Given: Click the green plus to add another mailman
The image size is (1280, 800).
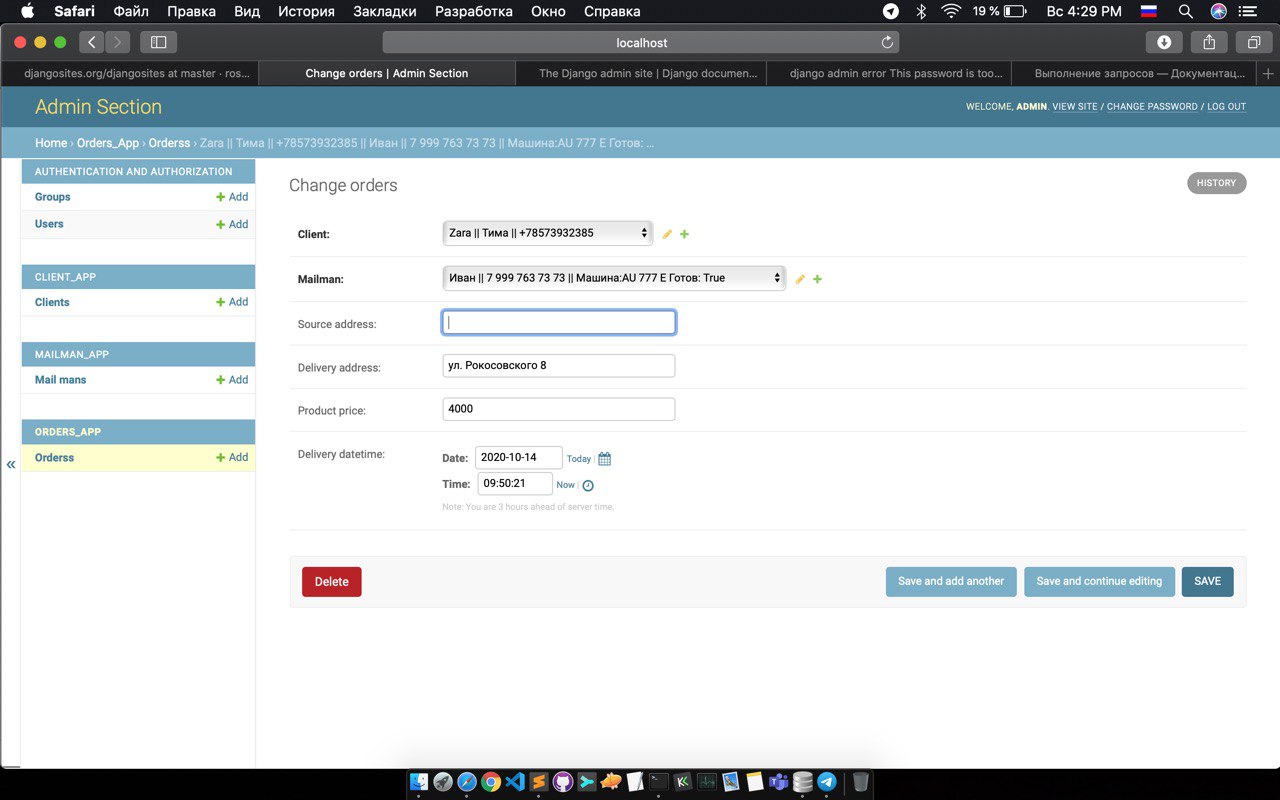Looking at the screenshot, I should 817,279.
